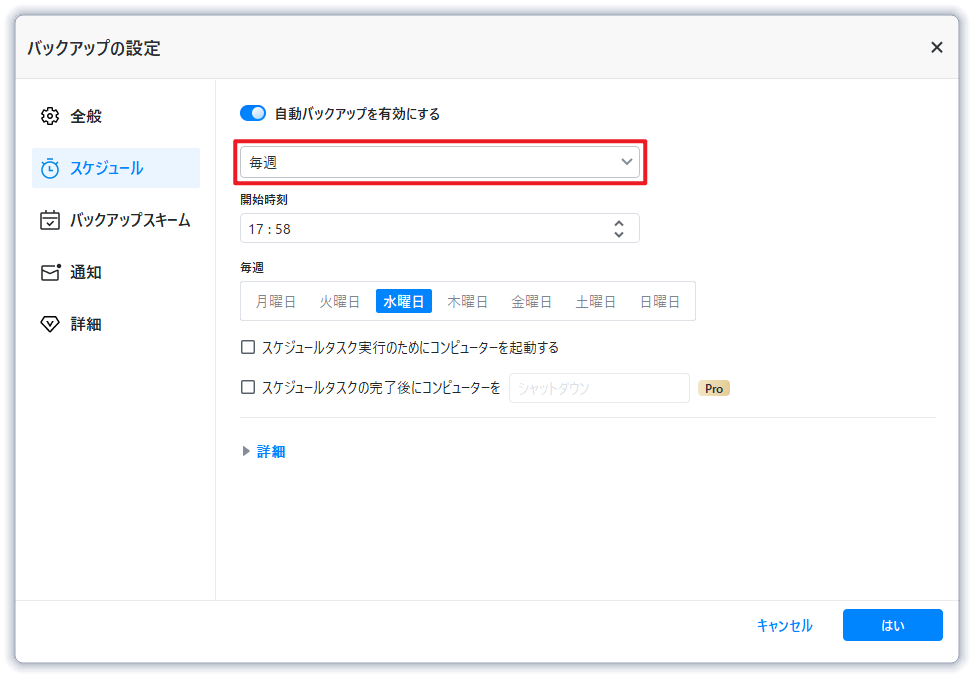Click the envelope icon beside 通知
Viewport: 974px width, 678px height.
pos(50,272)
